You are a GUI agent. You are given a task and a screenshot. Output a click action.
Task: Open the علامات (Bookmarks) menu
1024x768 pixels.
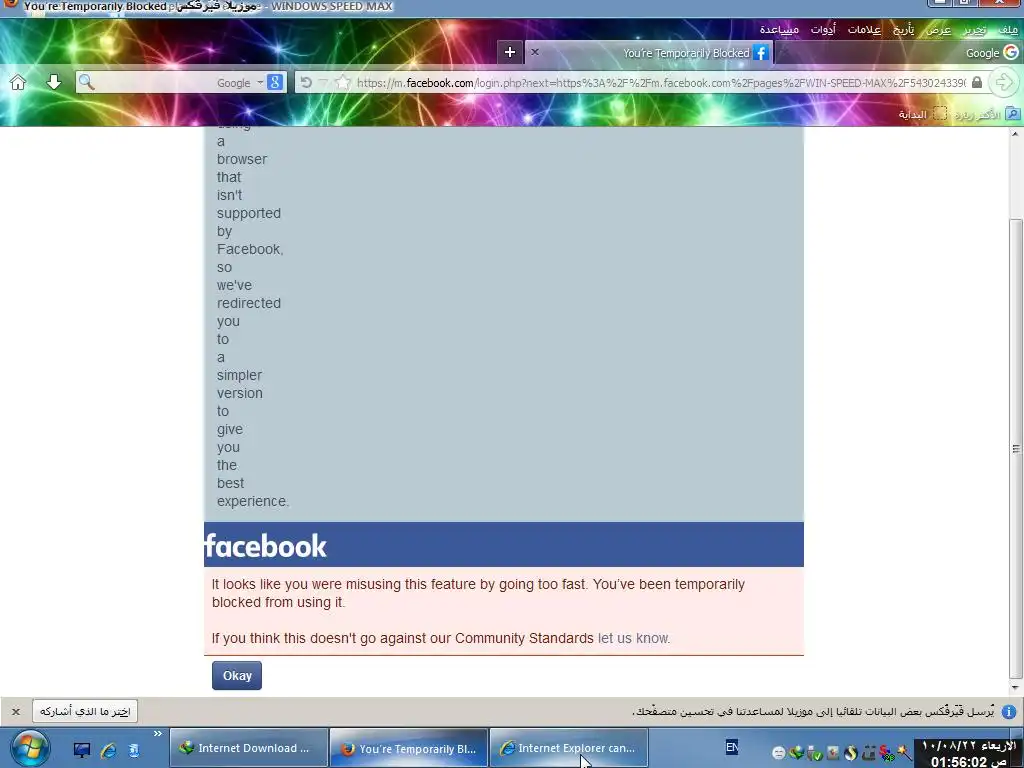(864, 29)
